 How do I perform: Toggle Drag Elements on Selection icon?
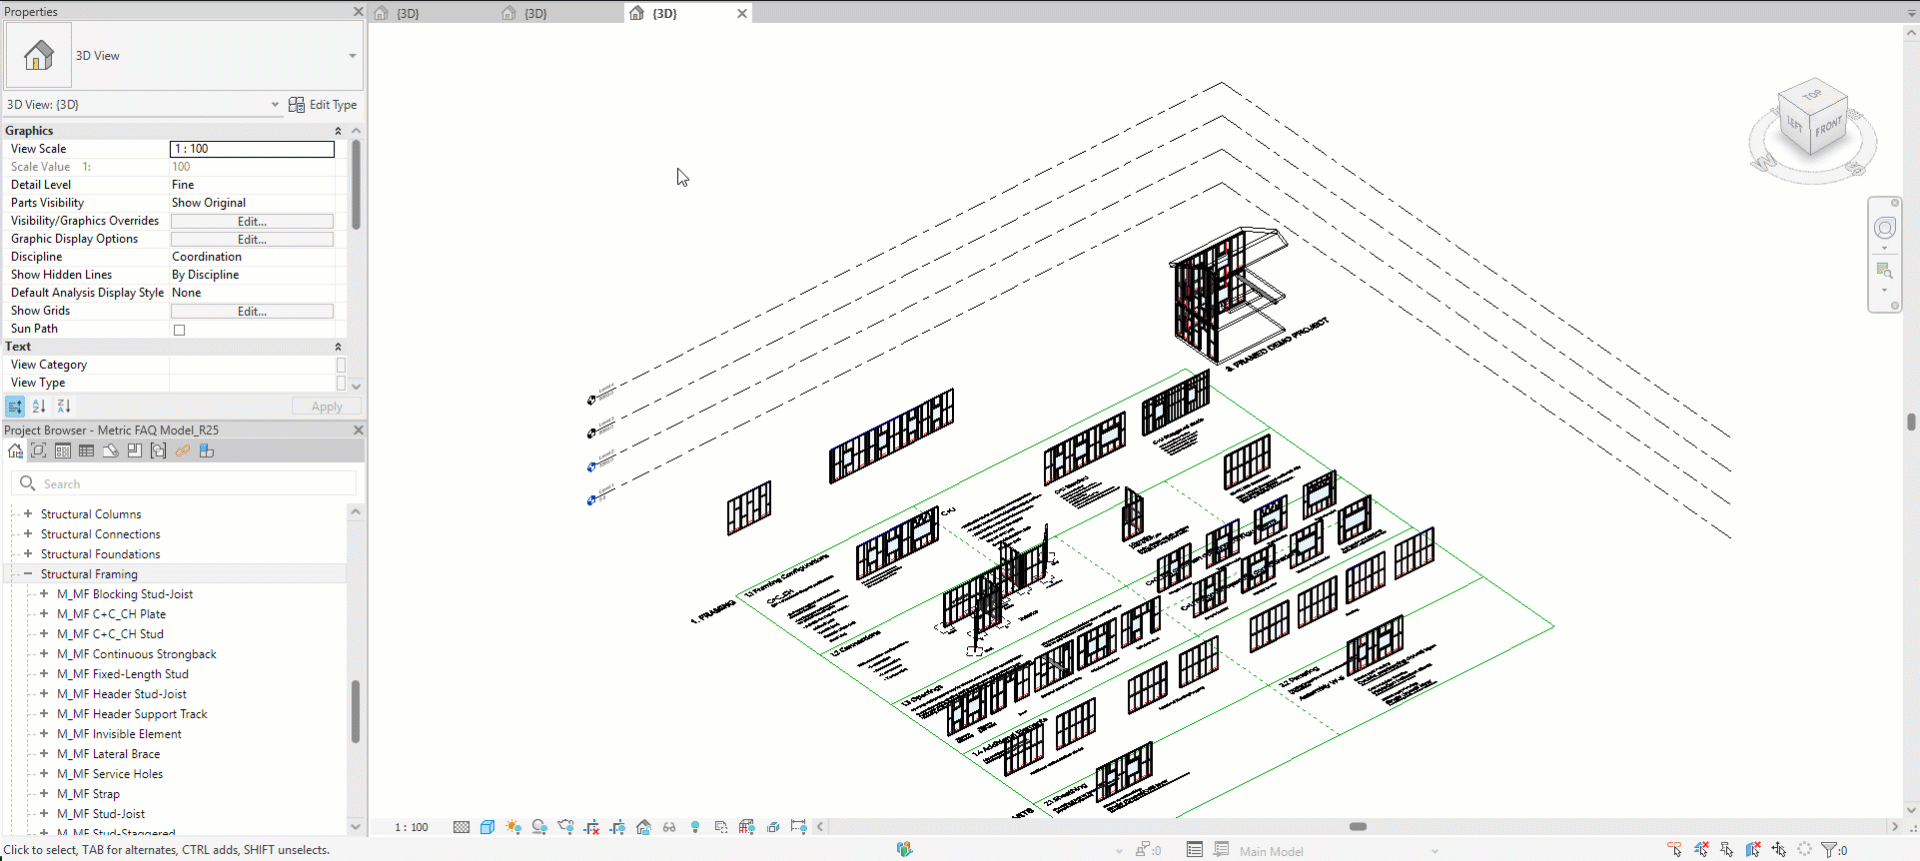coord(1779,850)
